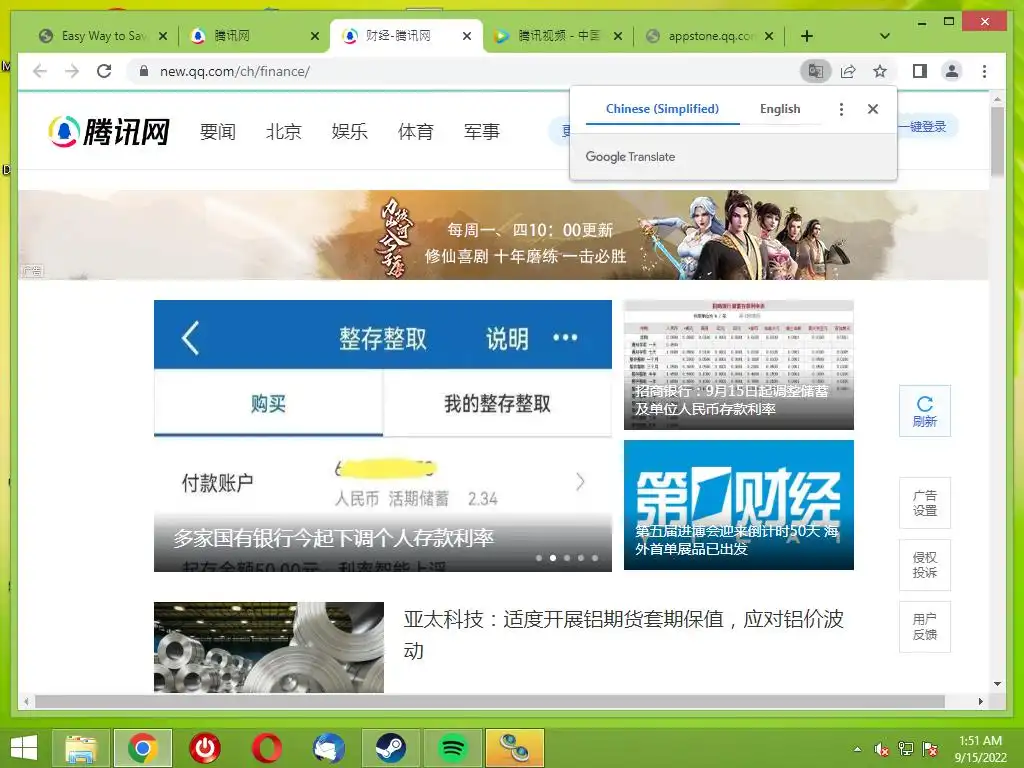Click the browser forward arrow
1024x768 pixels.
(x=72, y=71)
